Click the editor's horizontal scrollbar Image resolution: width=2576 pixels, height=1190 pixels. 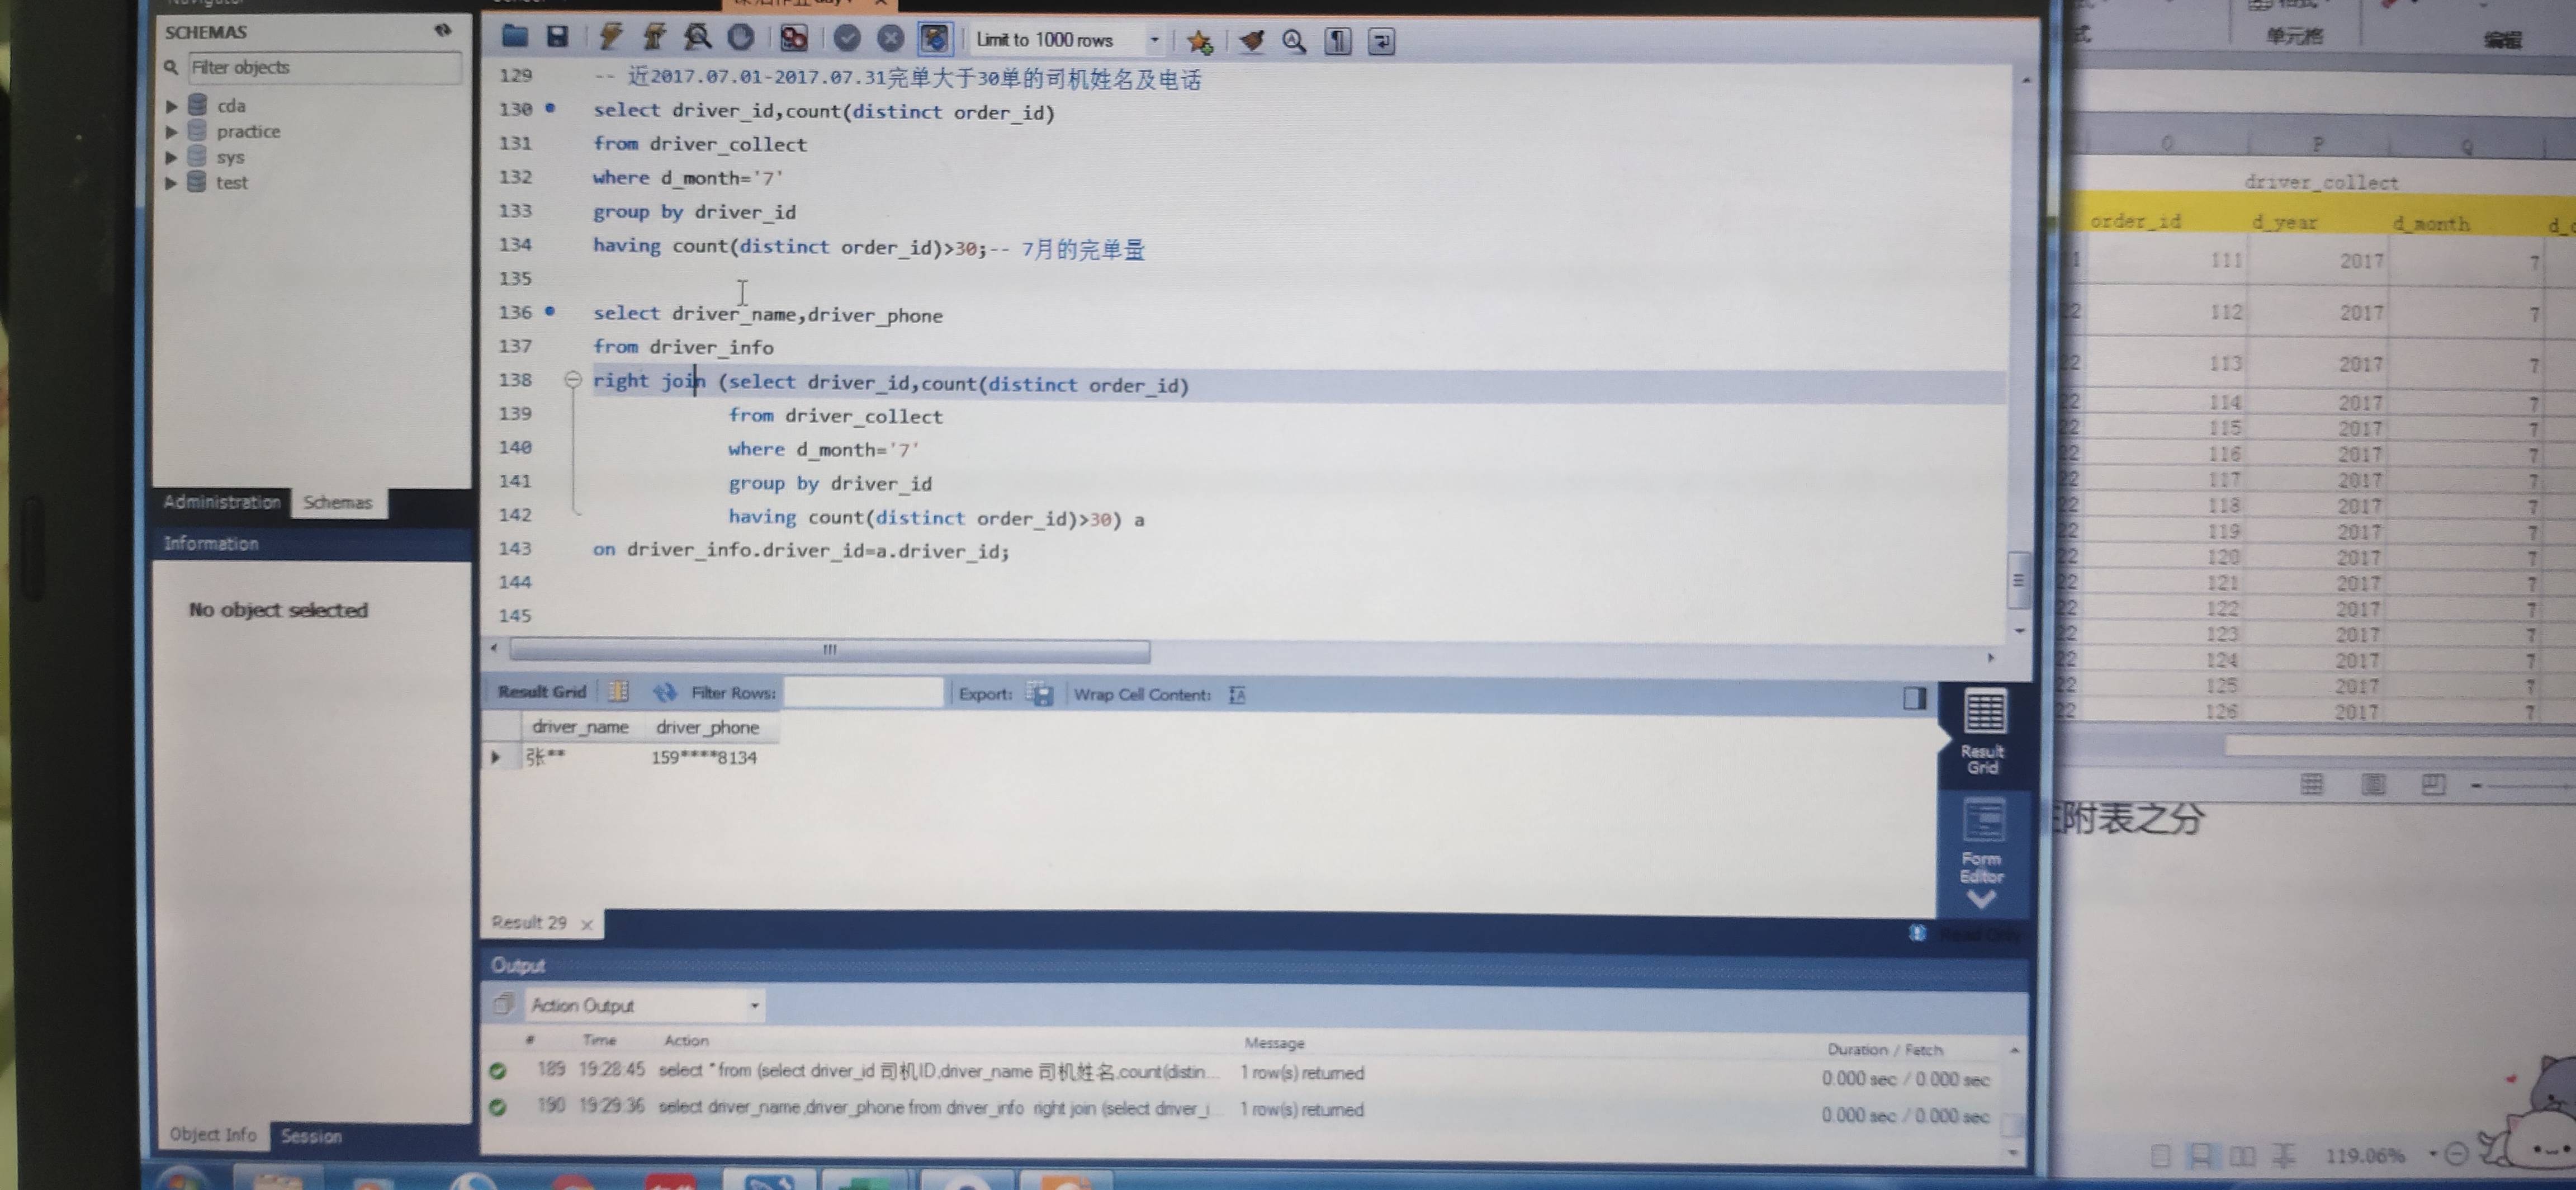pyautogui.click(x=829, y=651)
